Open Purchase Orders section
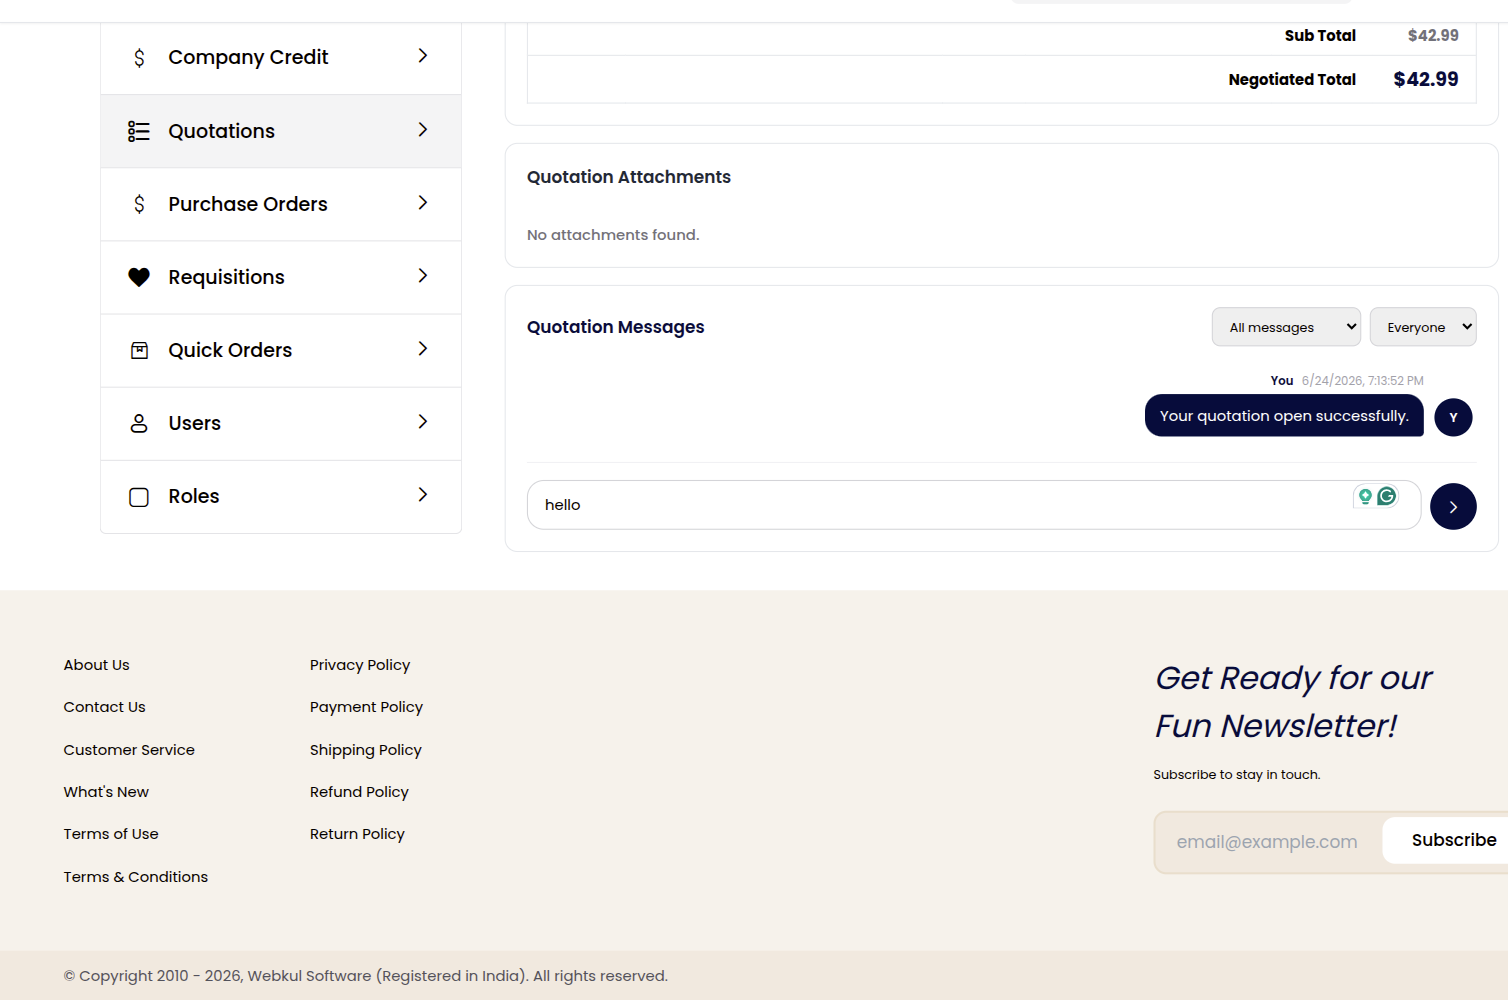The image size is (1508, 1000). pos(281,204)
